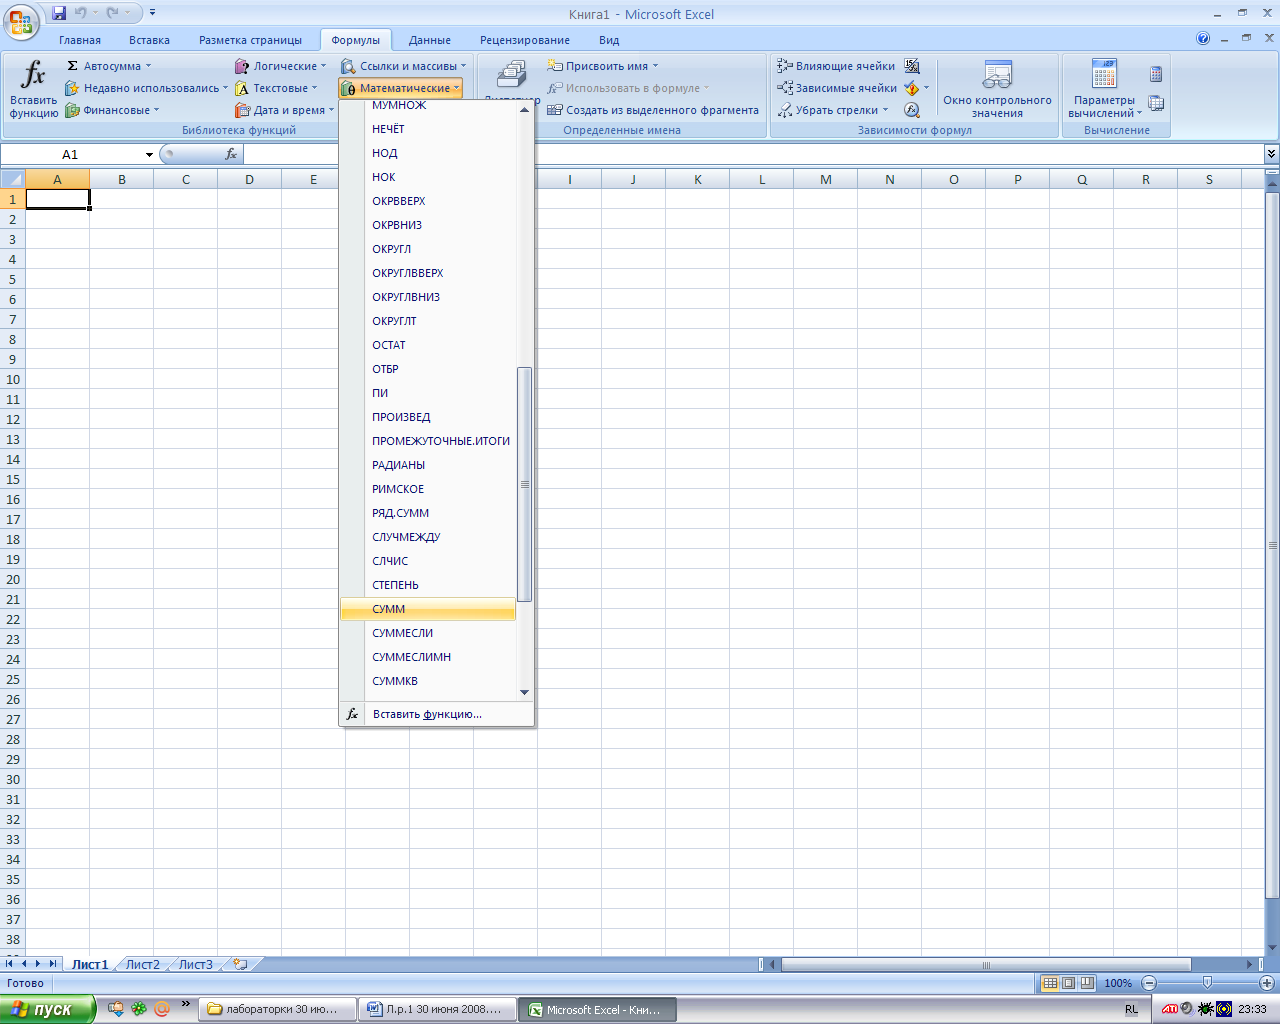Click the first sheet navigation arrow

tap(10, 964)
